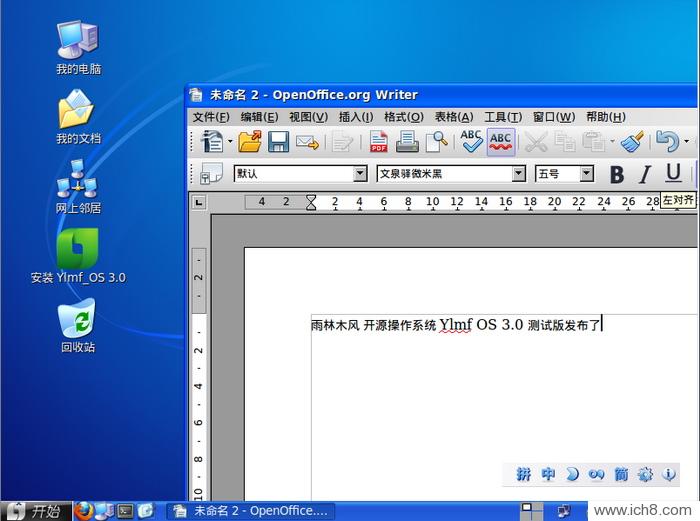Expand the font name dropdown 文泉驿微米黑

pyautogui.click(x=518, y=173)
